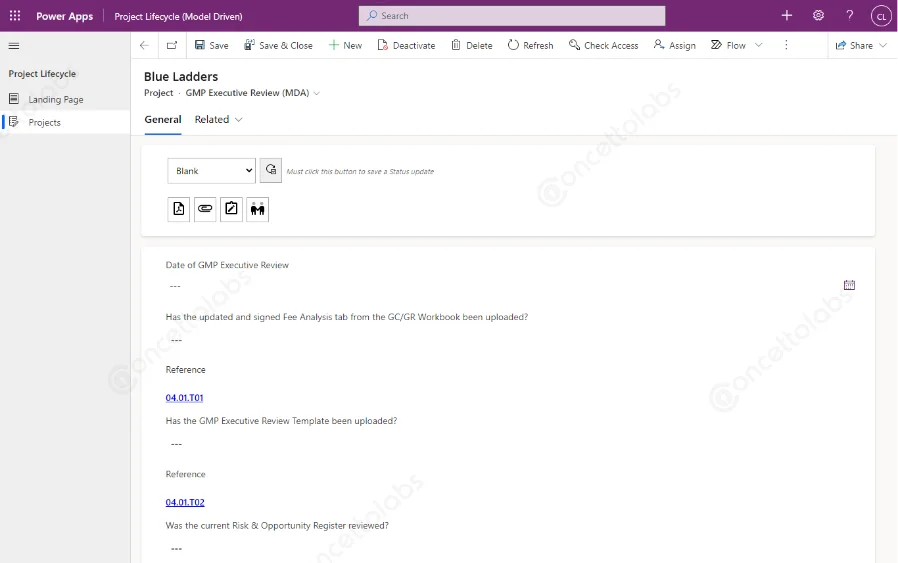898x563 pixels.
Task: Open the settings gear in header
Action: coord(818,16)
